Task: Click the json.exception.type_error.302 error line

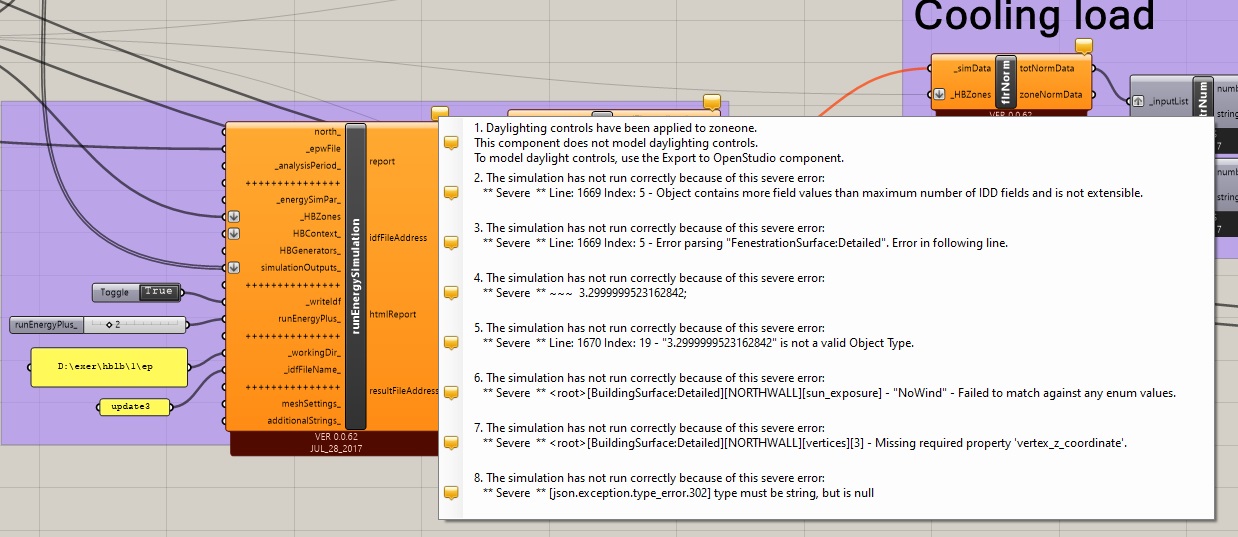Action: click(x=678, y=493)
